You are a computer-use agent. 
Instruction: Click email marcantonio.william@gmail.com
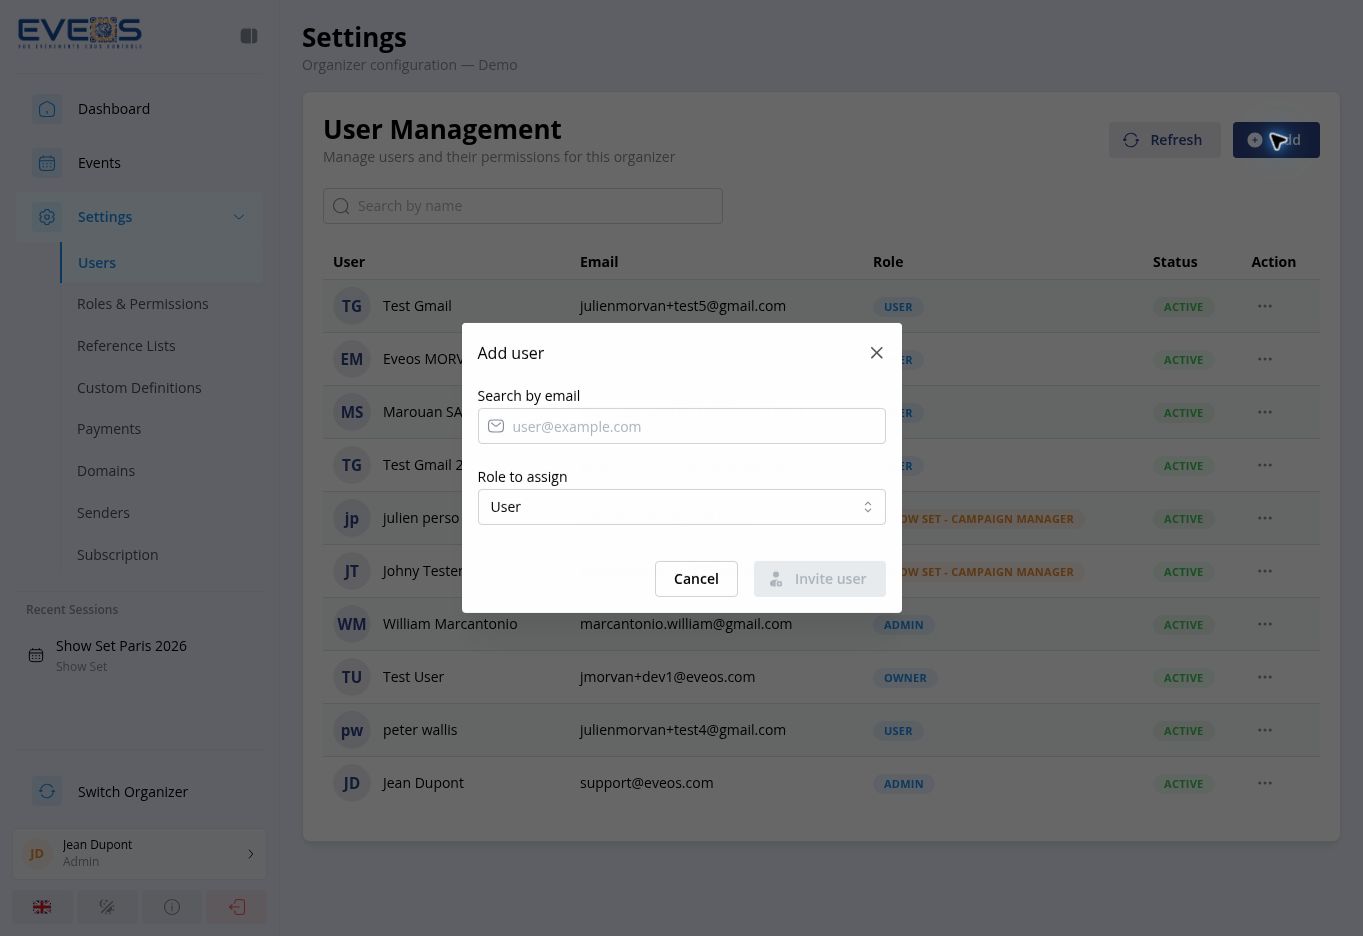click(x=686, y=624)
